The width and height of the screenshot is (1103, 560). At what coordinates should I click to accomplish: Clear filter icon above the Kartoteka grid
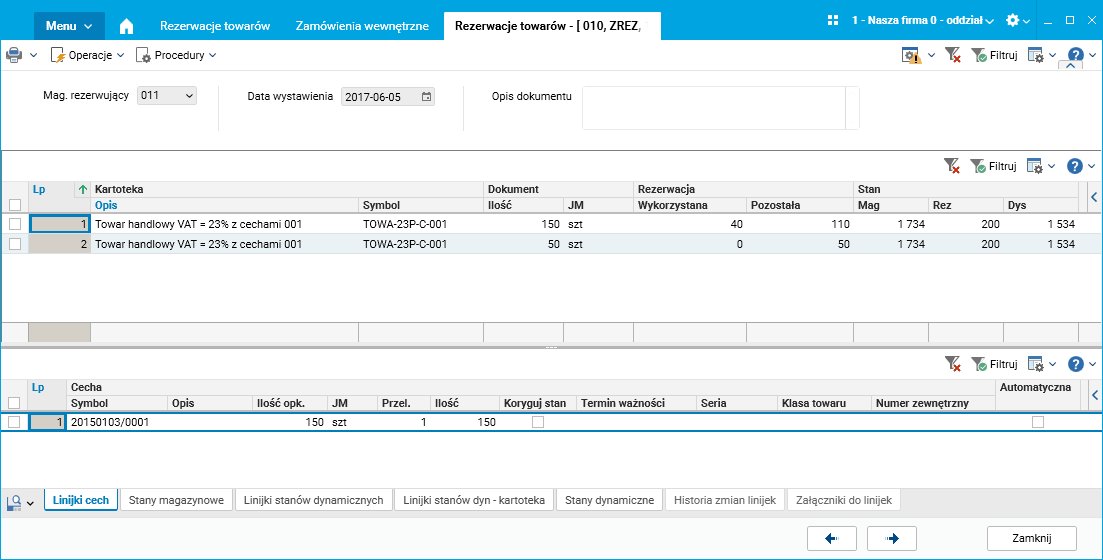click(x=952, y=166)
